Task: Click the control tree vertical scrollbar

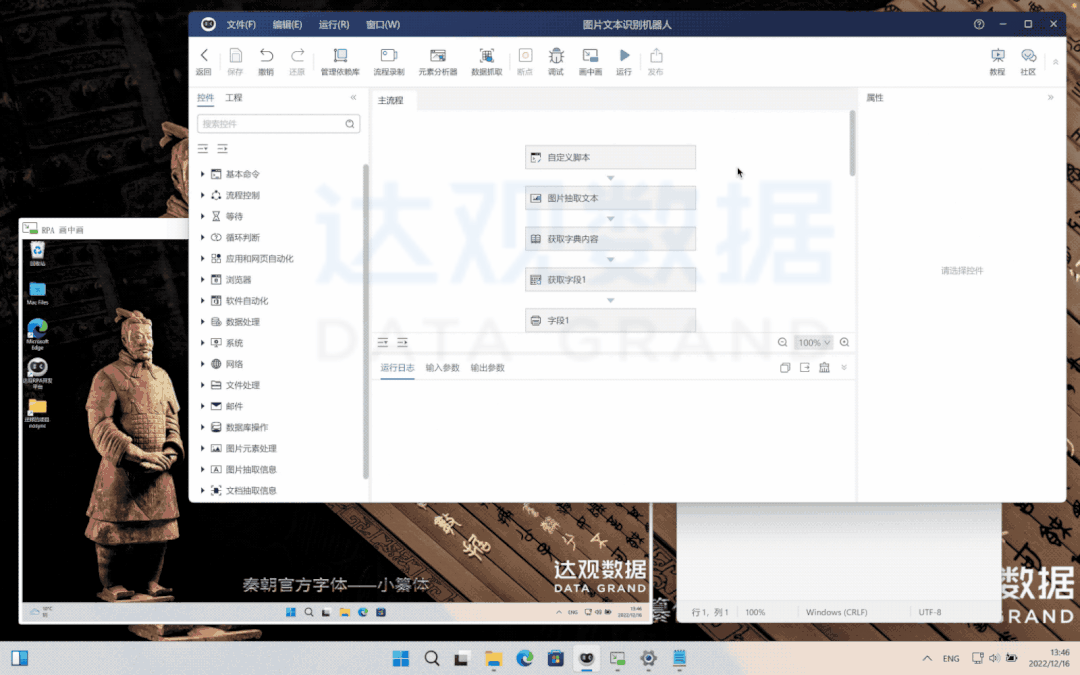Action: (x=365, y=321)
